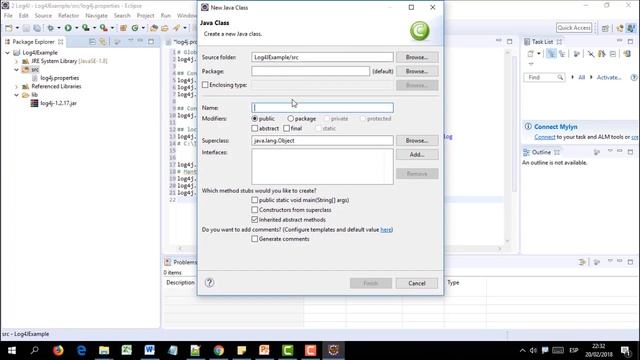This screenshot has width=640, height=360.
Task: Enable the Generate comments checkbox
Action: [x=255, y=239]
